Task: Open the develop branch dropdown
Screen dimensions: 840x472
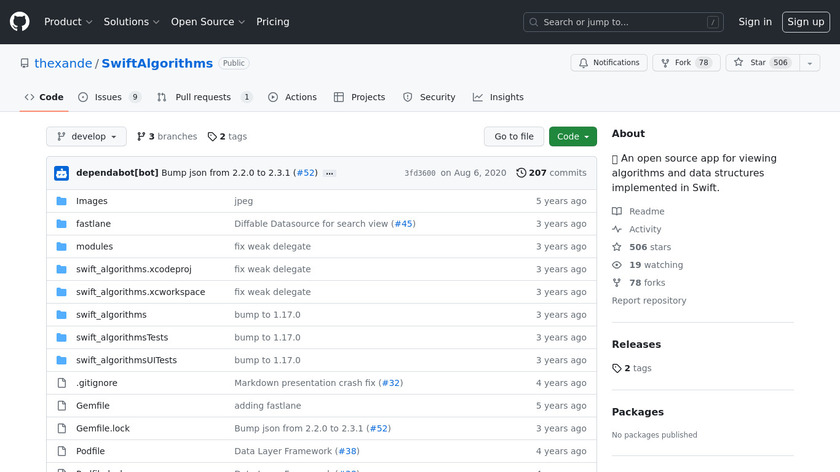Action: 87,136
